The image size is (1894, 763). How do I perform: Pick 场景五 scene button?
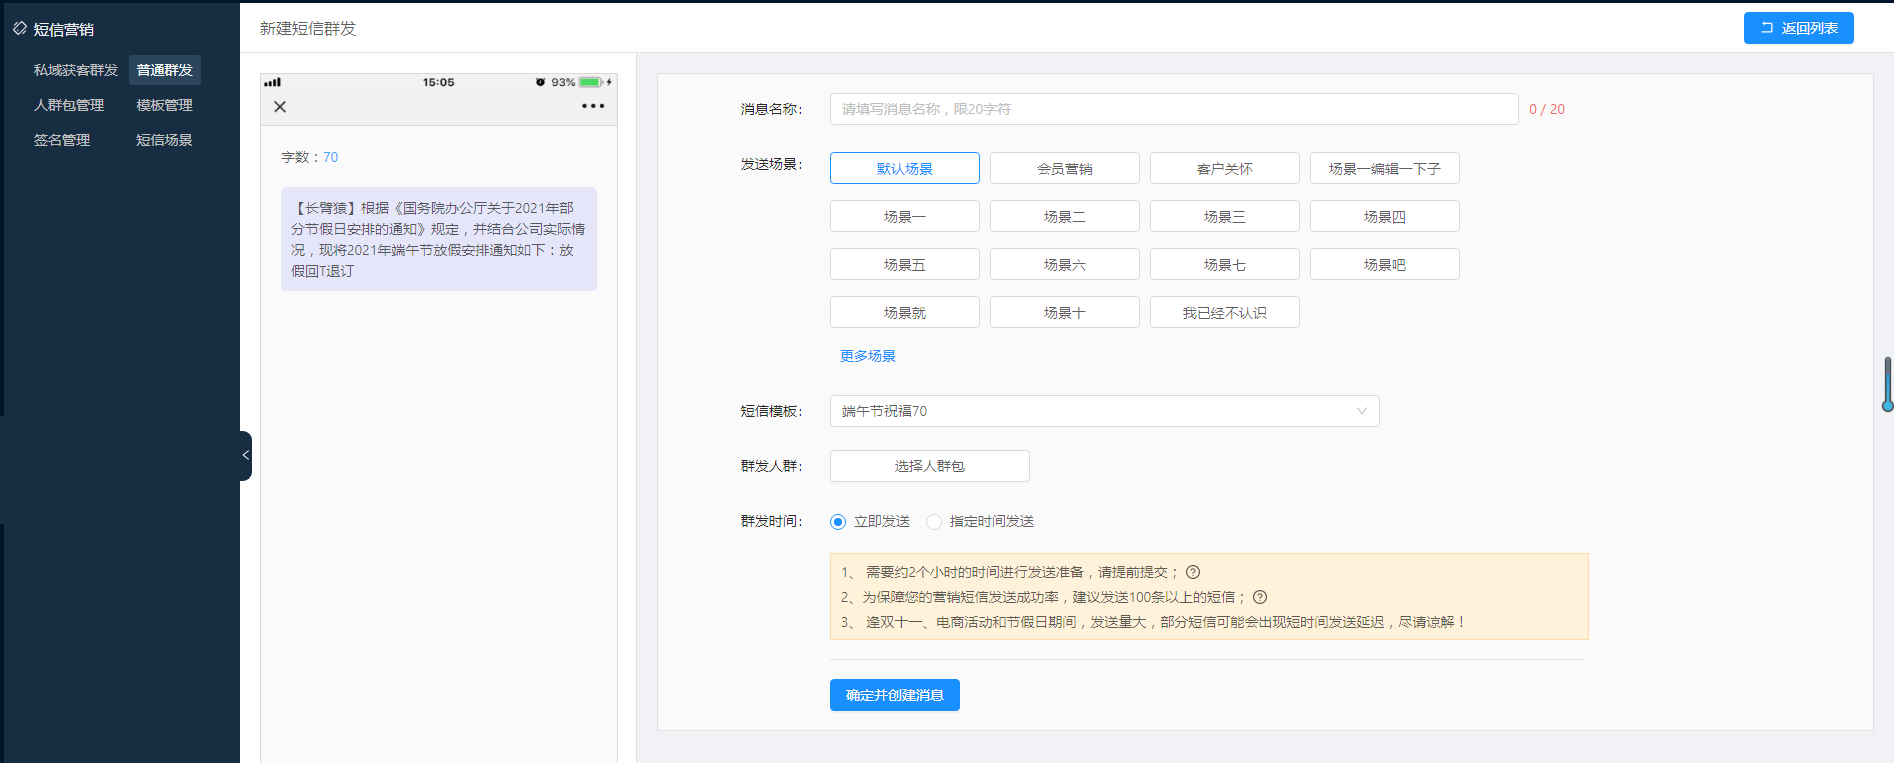[905, 264]
